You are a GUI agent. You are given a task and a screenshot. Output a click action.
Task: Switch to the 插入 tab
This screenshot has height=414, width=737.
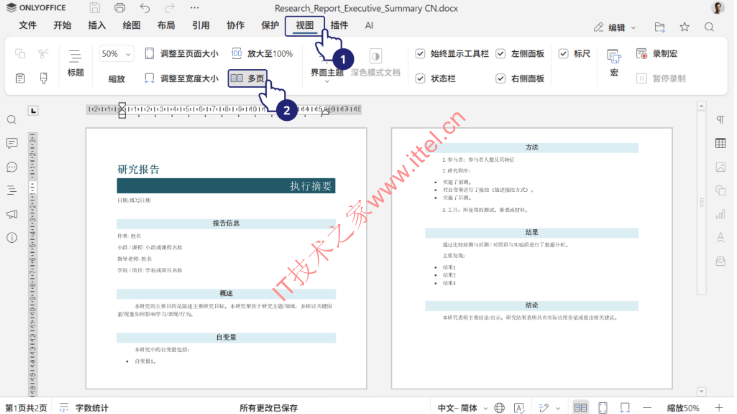(97, 25)
